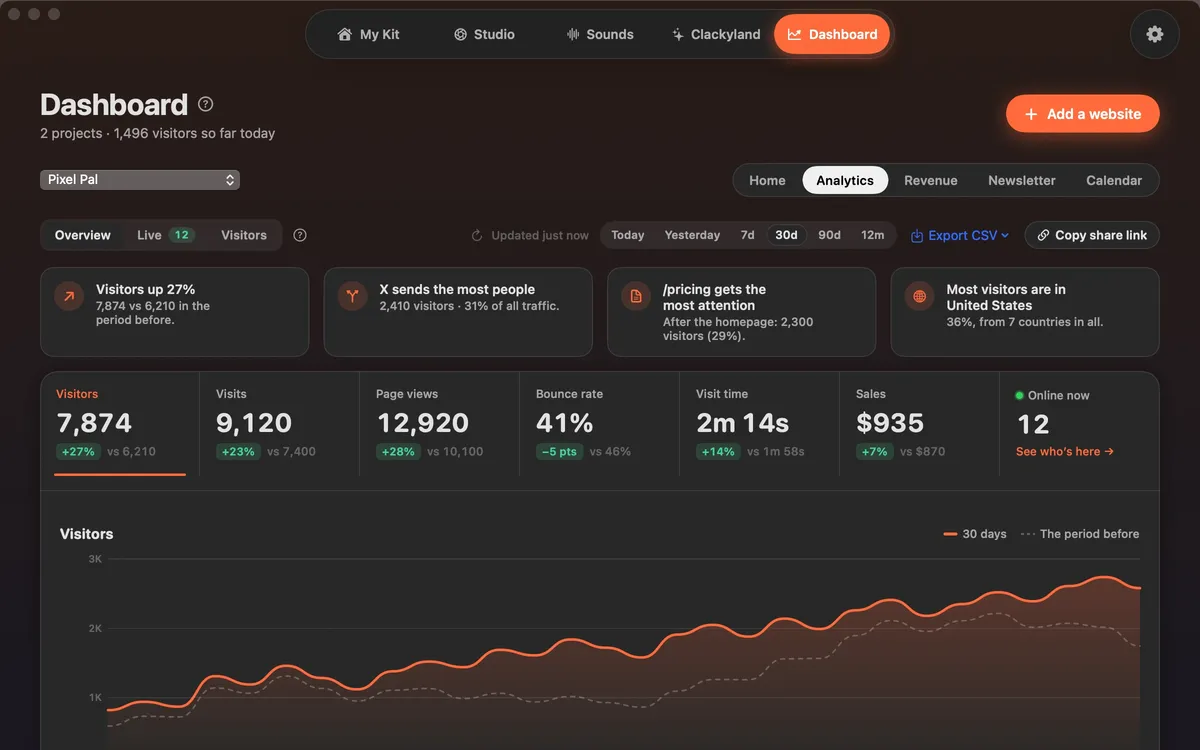Choose the 7d date range
This screenshot has width=1200, height=750.
tap(747, 235)
